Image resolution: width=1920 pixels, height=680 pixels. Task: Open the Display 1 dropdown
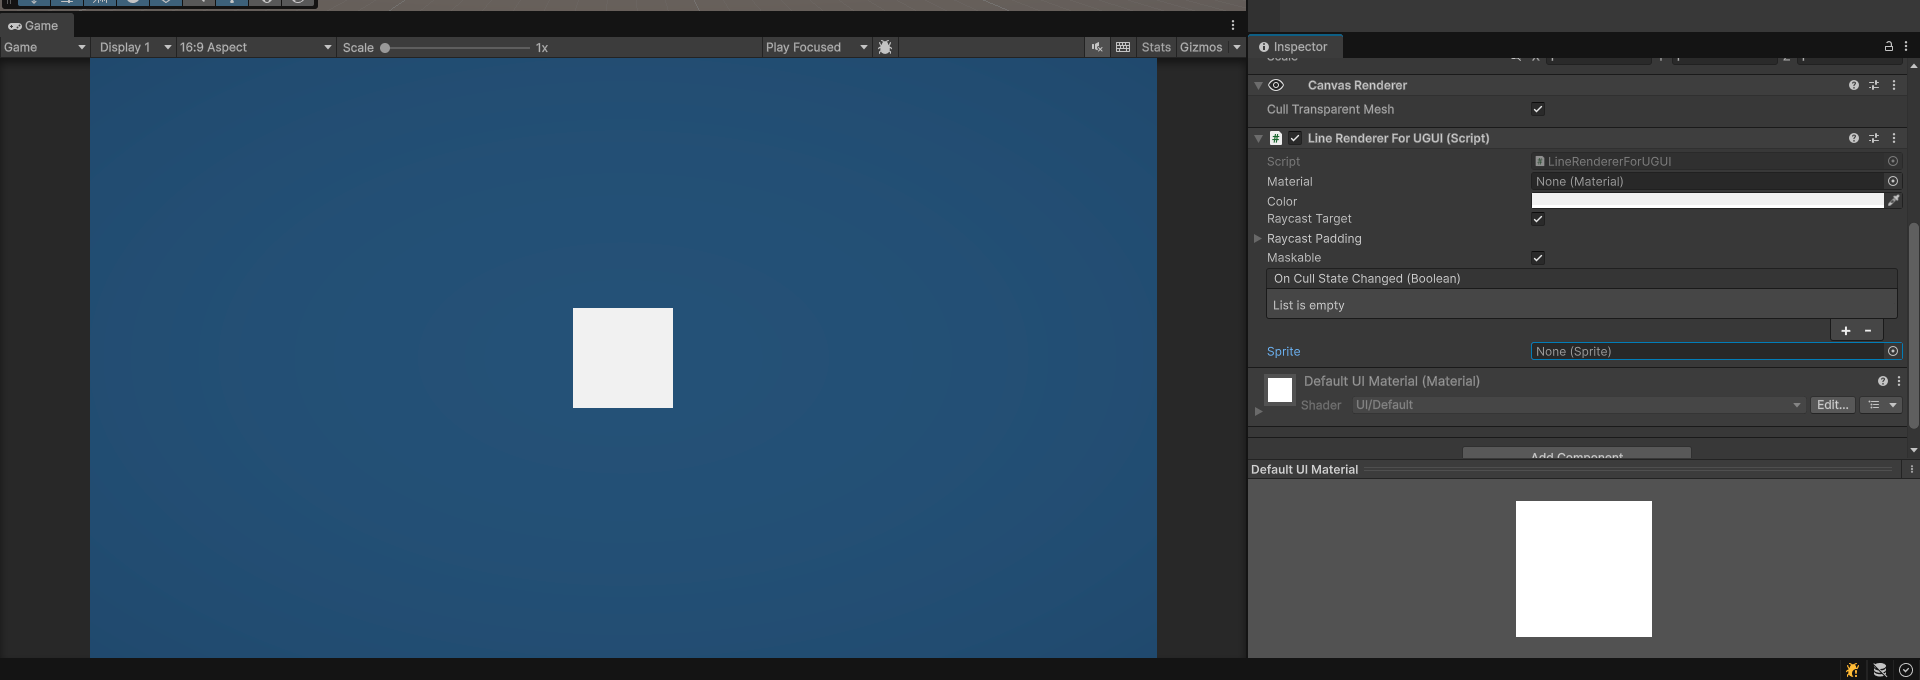pos(134,47)
